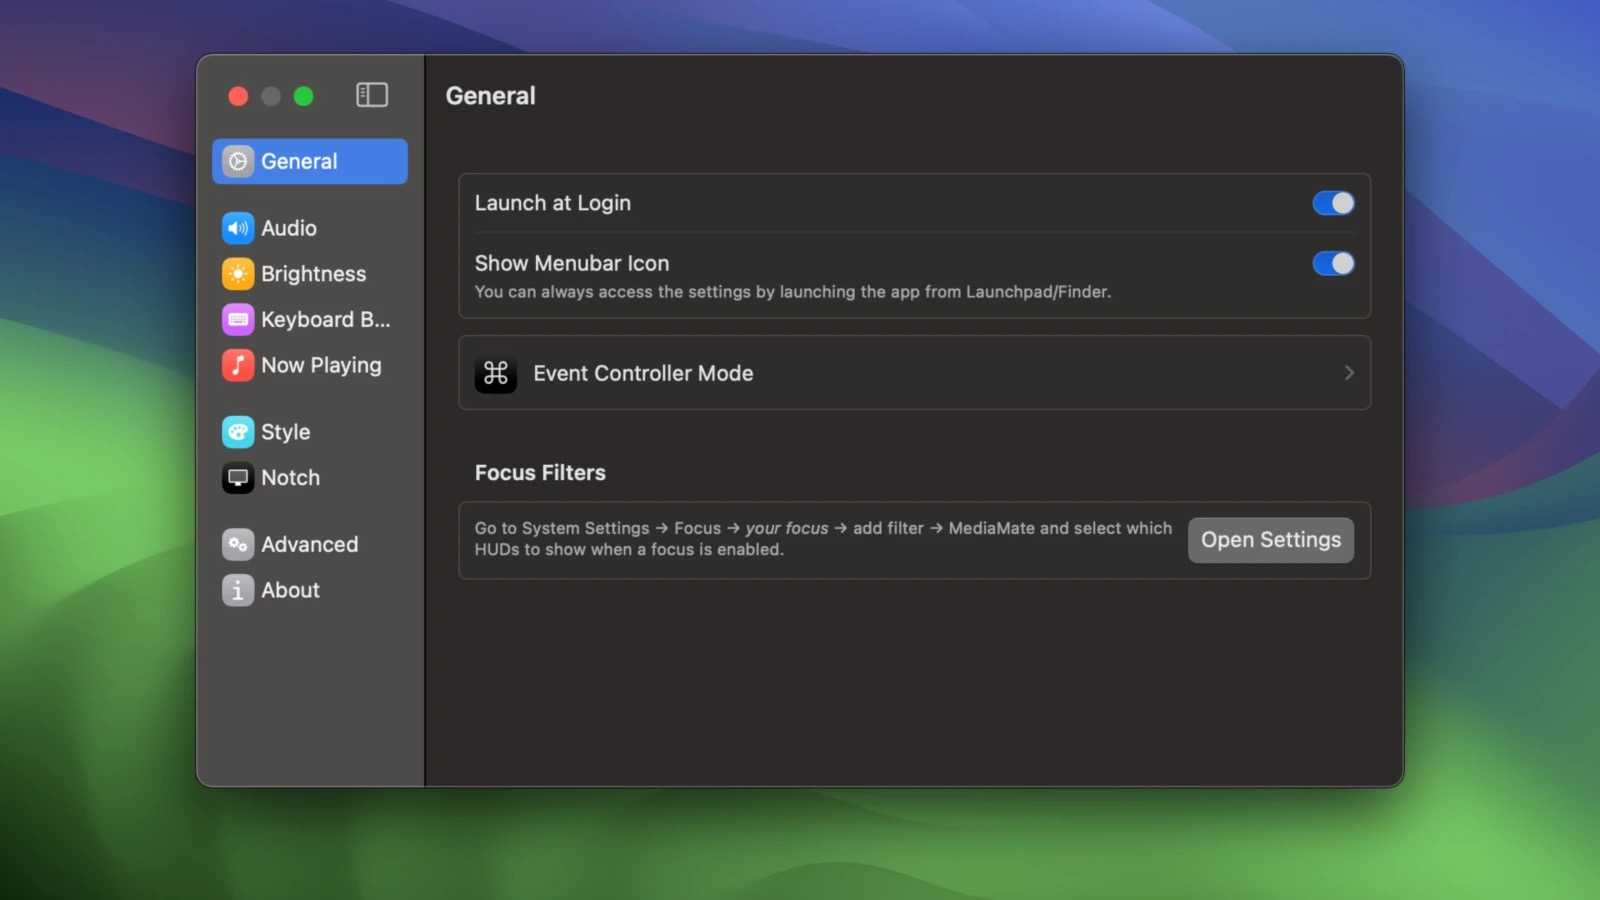
Task: Toggle Launch at Login off
Action: coord(1332,203)
